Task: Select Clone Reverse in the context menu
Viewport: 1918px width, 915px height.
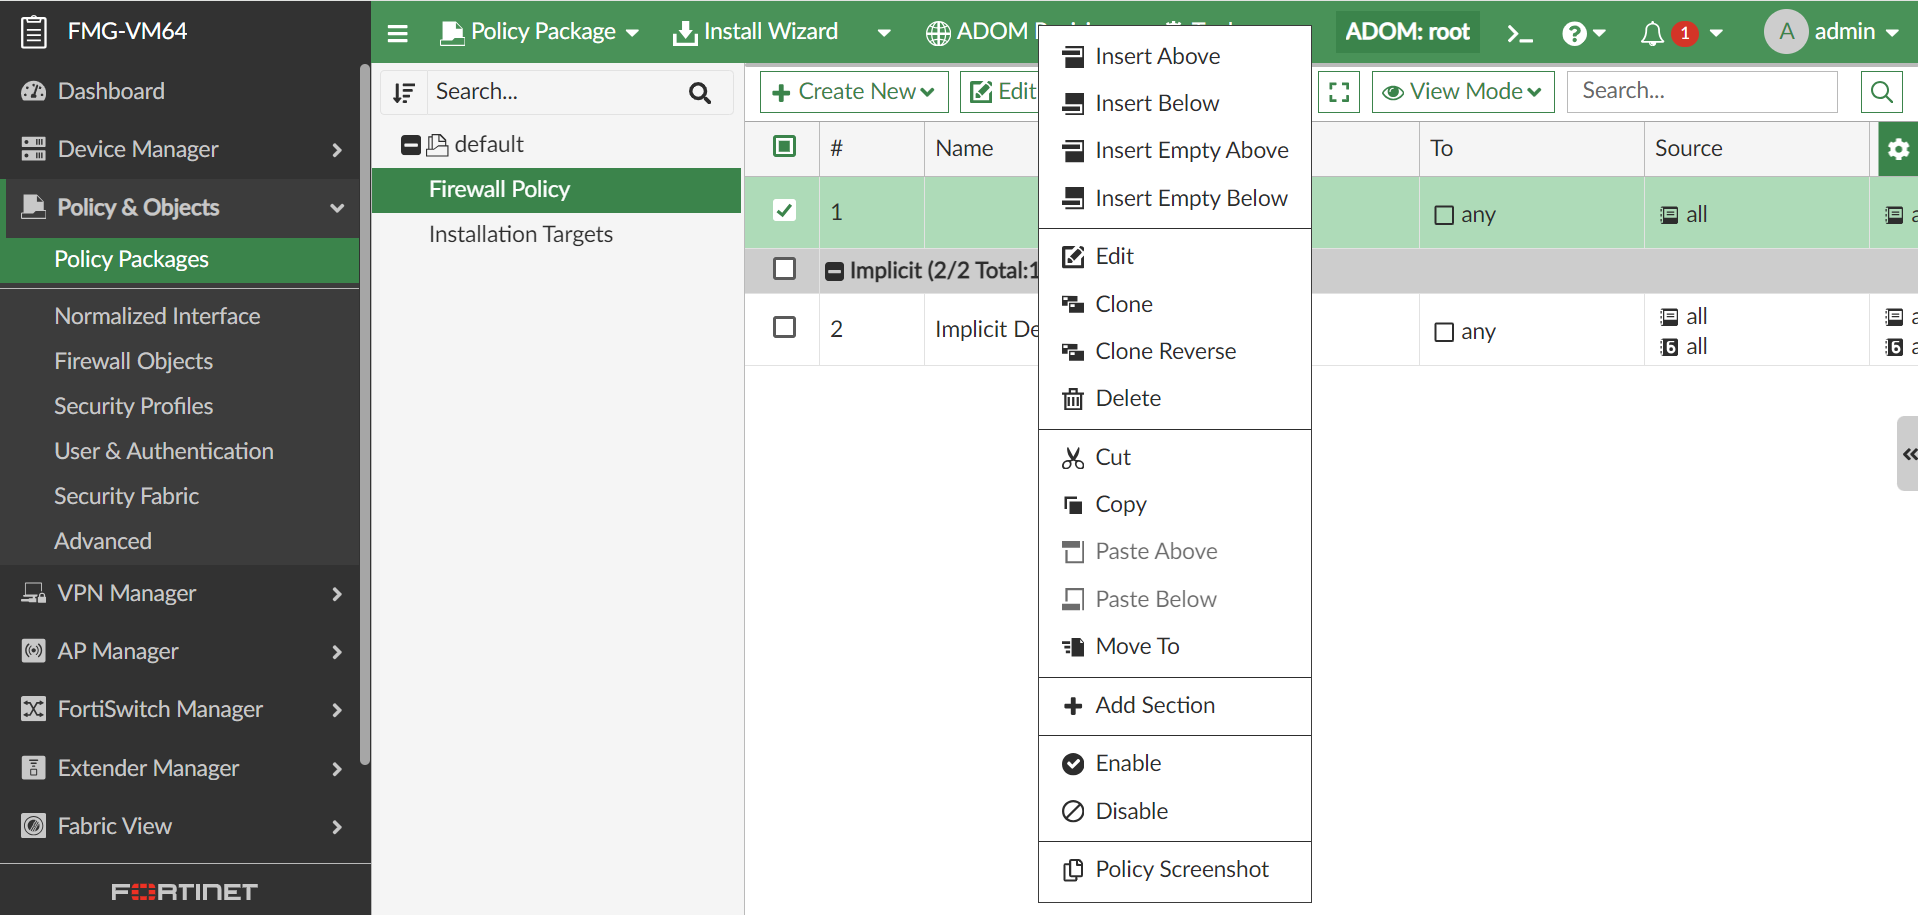Action: [x=1165, y=351]
